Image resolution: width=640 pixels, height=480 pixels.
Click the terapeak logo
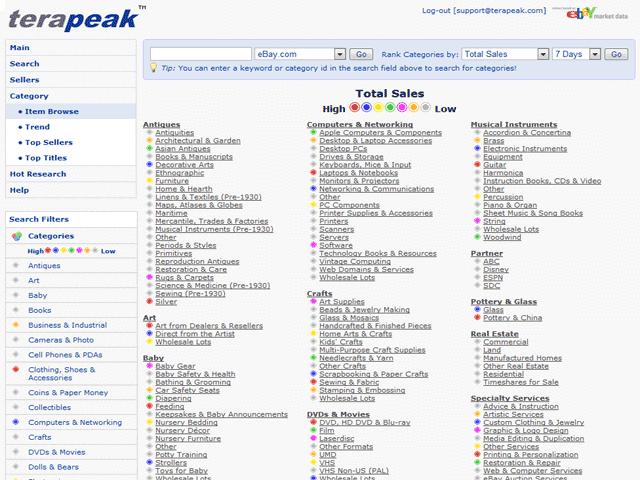[76, 18]
